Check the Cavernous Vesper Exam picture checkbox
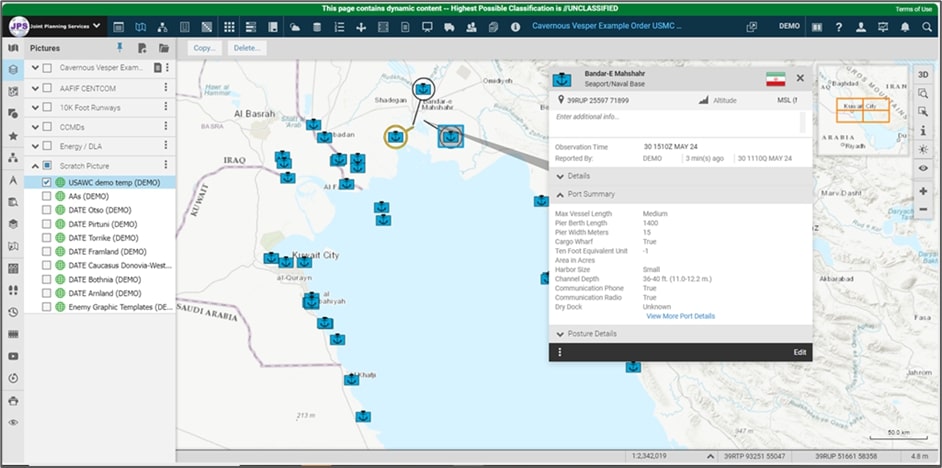Image resolution: width=942 pixels, height=468 pixels. click(x=47, y=68)
